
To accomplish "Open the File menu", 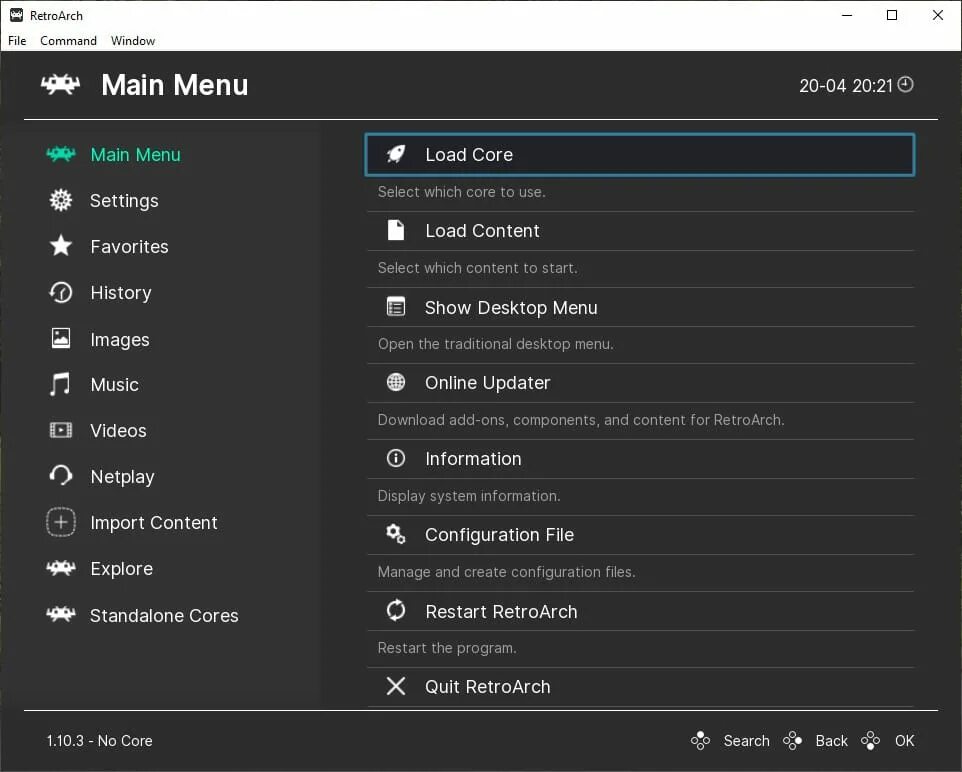I will click(x=17, y=41).
